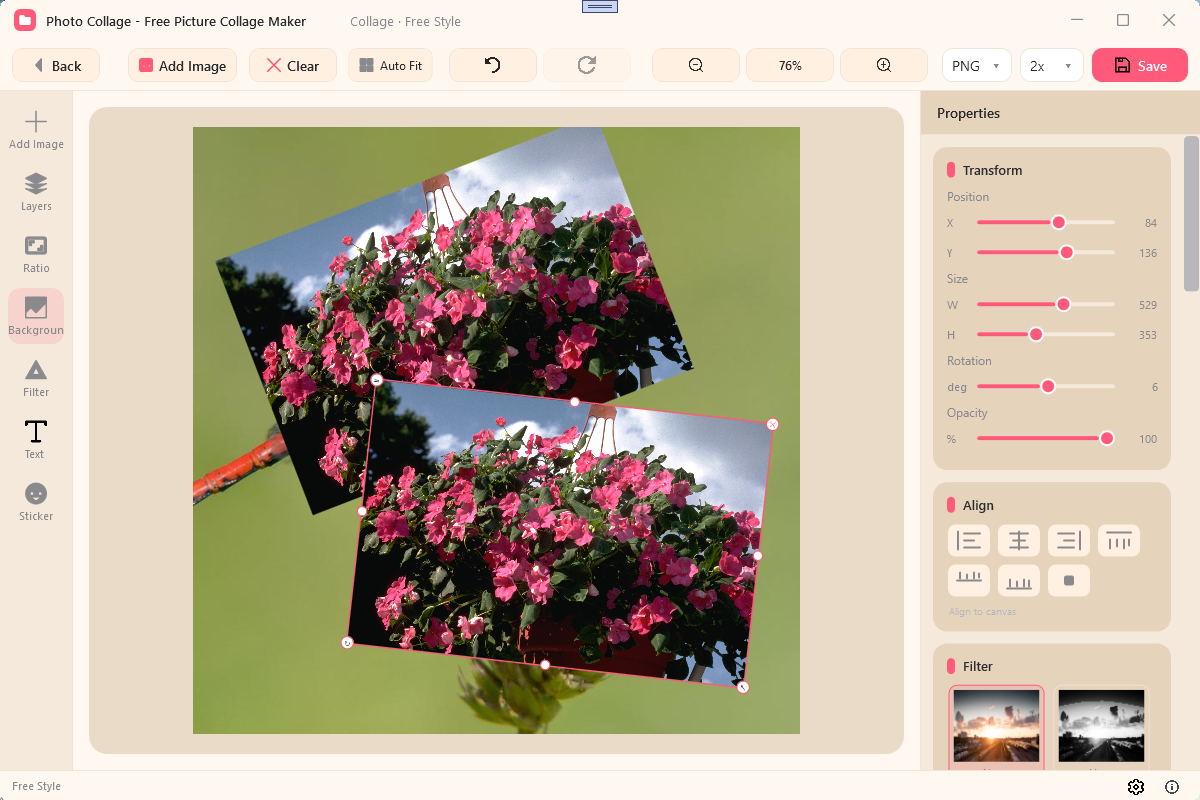Adjust the Position X slider
This screenshot has width=1200, height=800.
click(x=1045, y=223)
